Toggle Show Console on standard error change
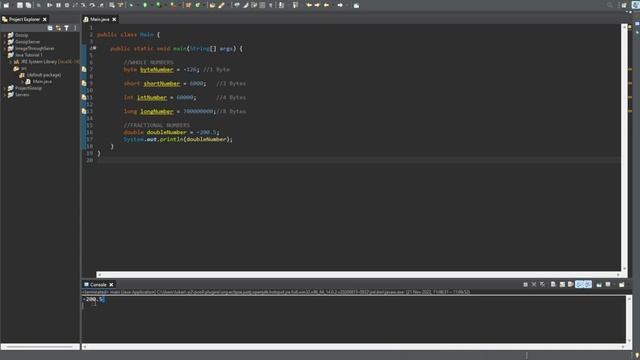 (588, 284)
